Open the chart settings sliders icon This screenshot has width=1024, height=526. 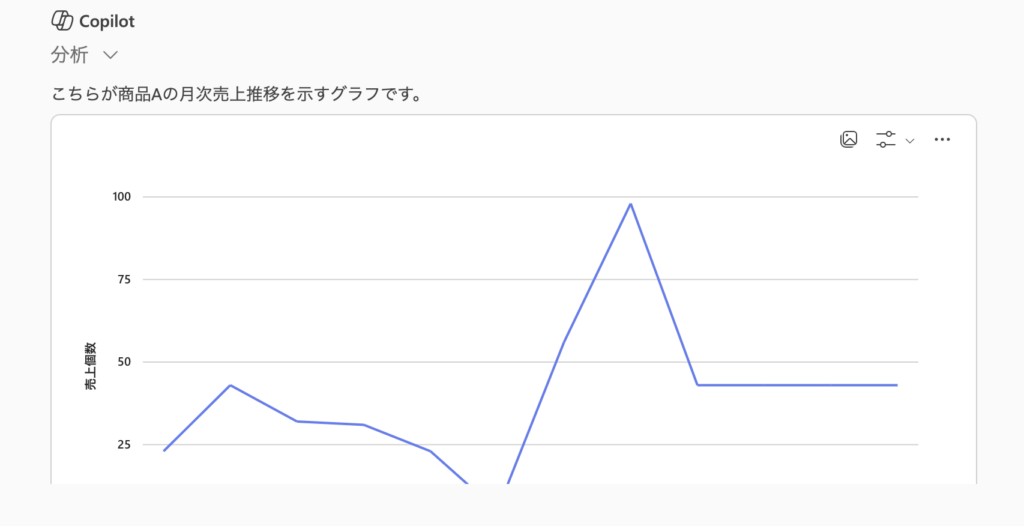885,140
